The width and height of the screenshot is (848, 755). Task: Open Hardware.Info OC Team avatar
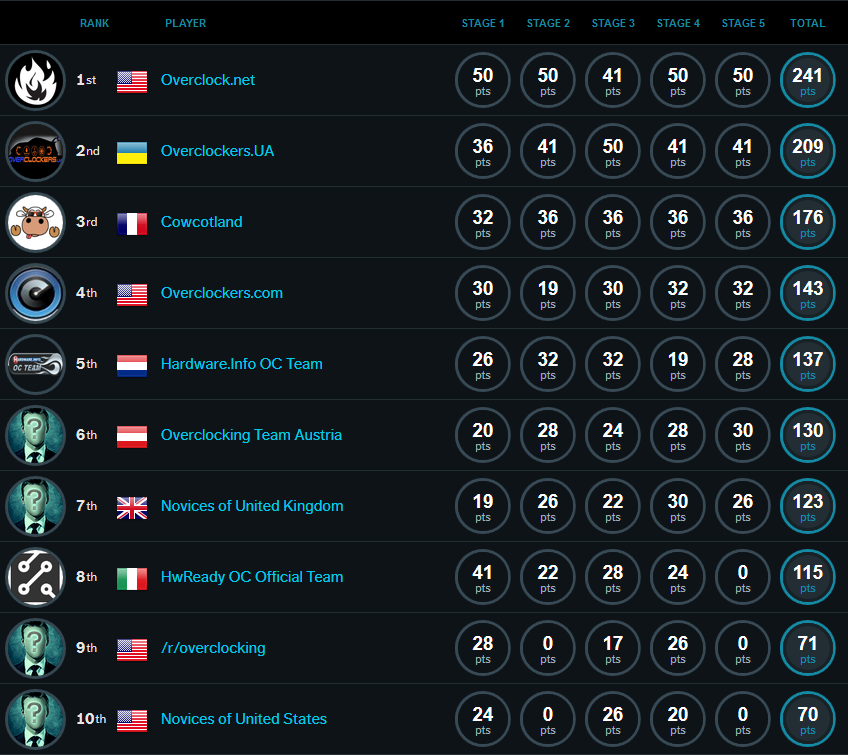click(x=35, y=364)
